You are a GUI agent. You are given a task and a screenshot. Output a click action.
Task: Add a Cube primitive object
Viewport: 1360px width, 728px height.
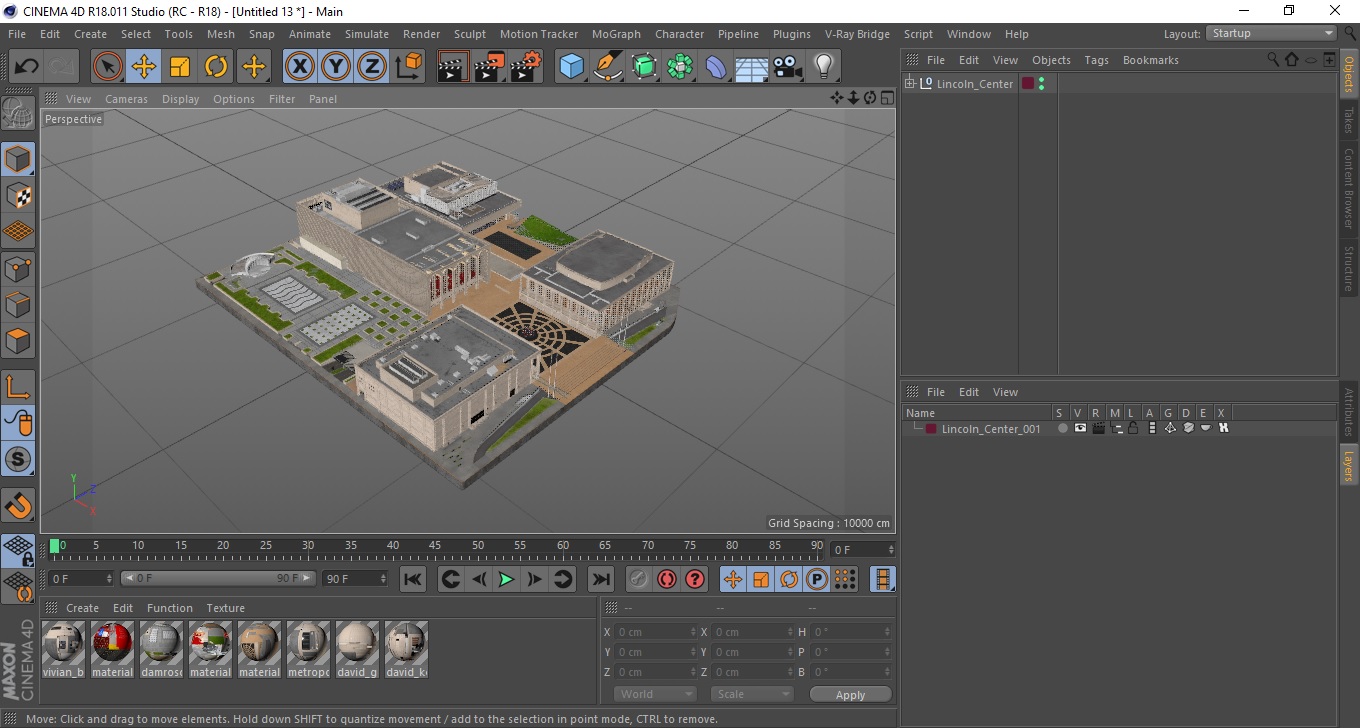pos(571,67)
